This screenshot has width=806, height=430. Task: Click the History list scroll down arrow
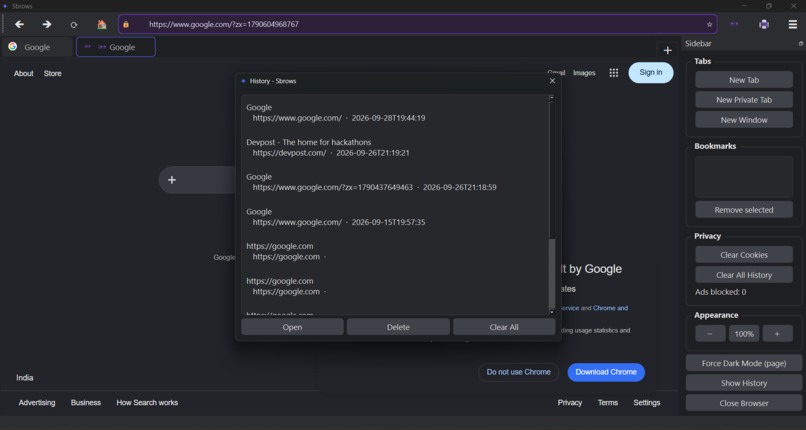pyautogui.click(x=552, y=312)
